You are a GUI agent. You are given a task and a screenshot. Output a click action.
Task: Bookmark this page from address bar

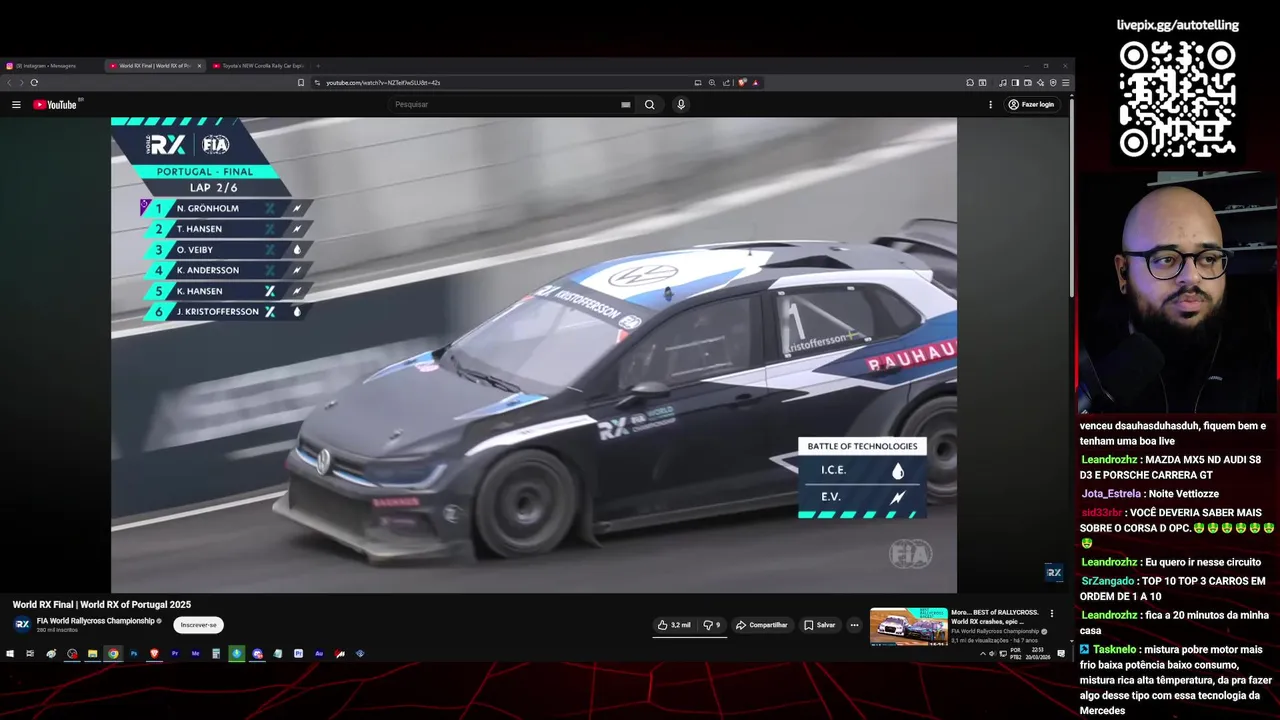301,82
